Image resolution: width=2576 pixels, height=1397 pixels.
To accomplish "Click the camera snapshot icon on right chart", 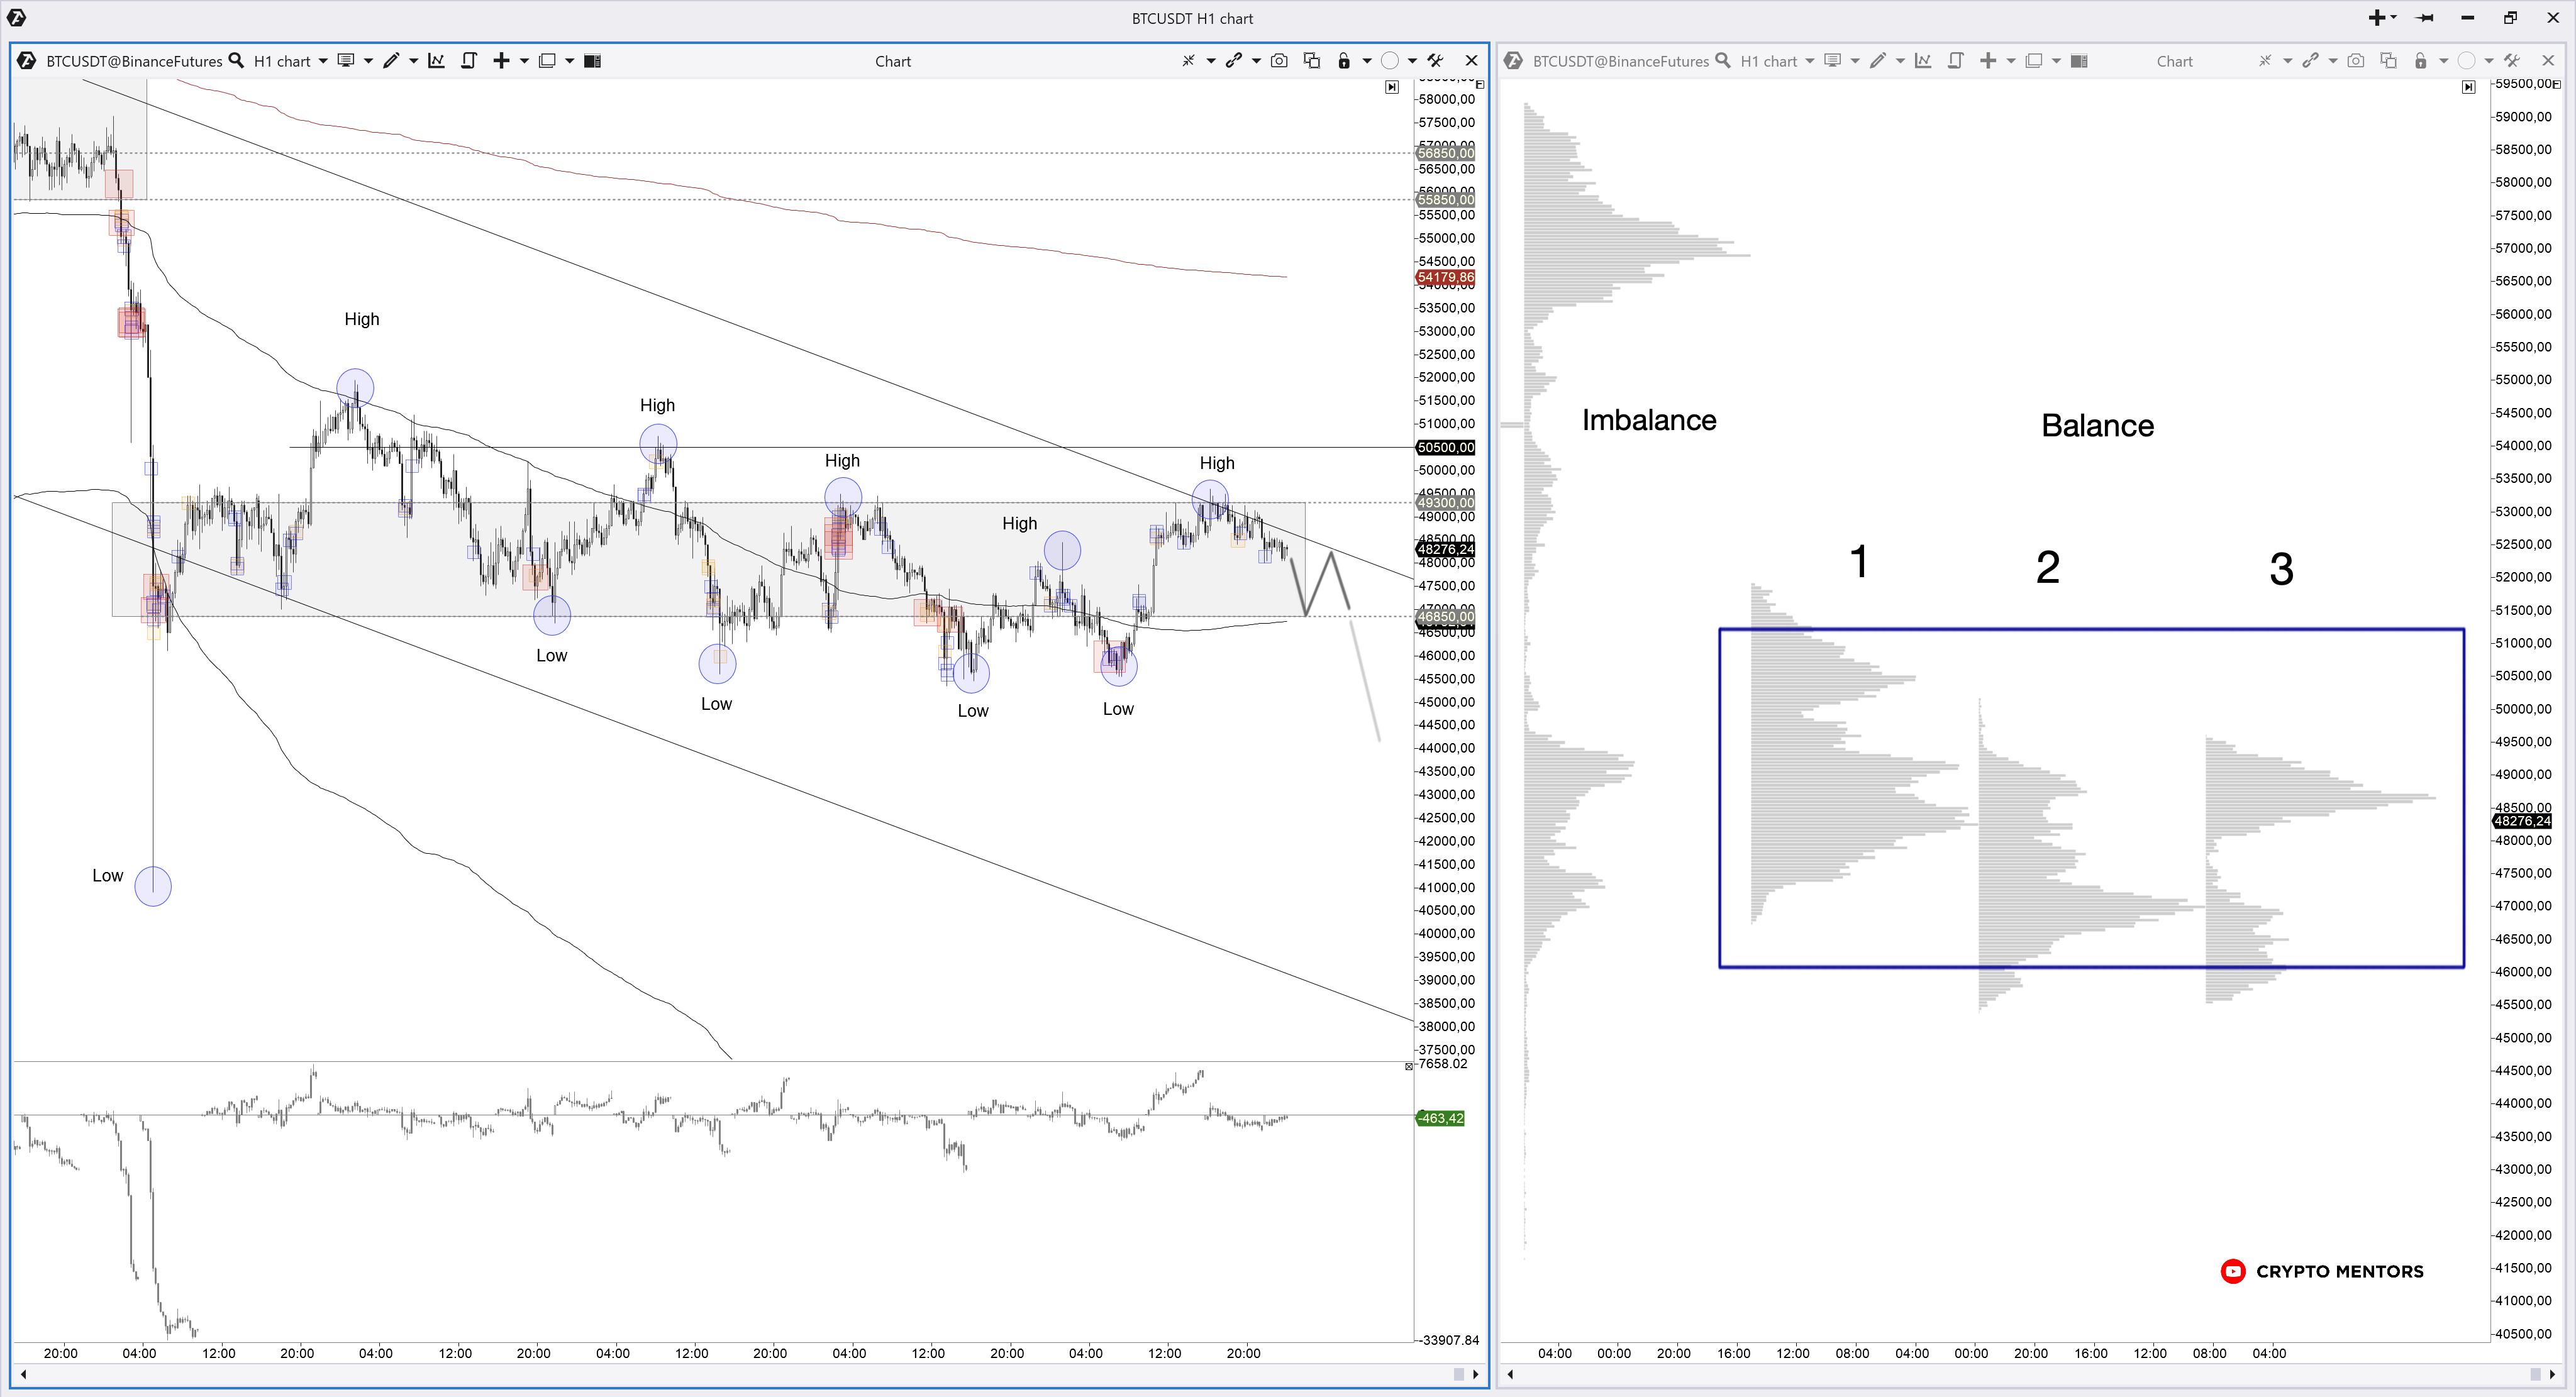I will [x=2356, y=61].
